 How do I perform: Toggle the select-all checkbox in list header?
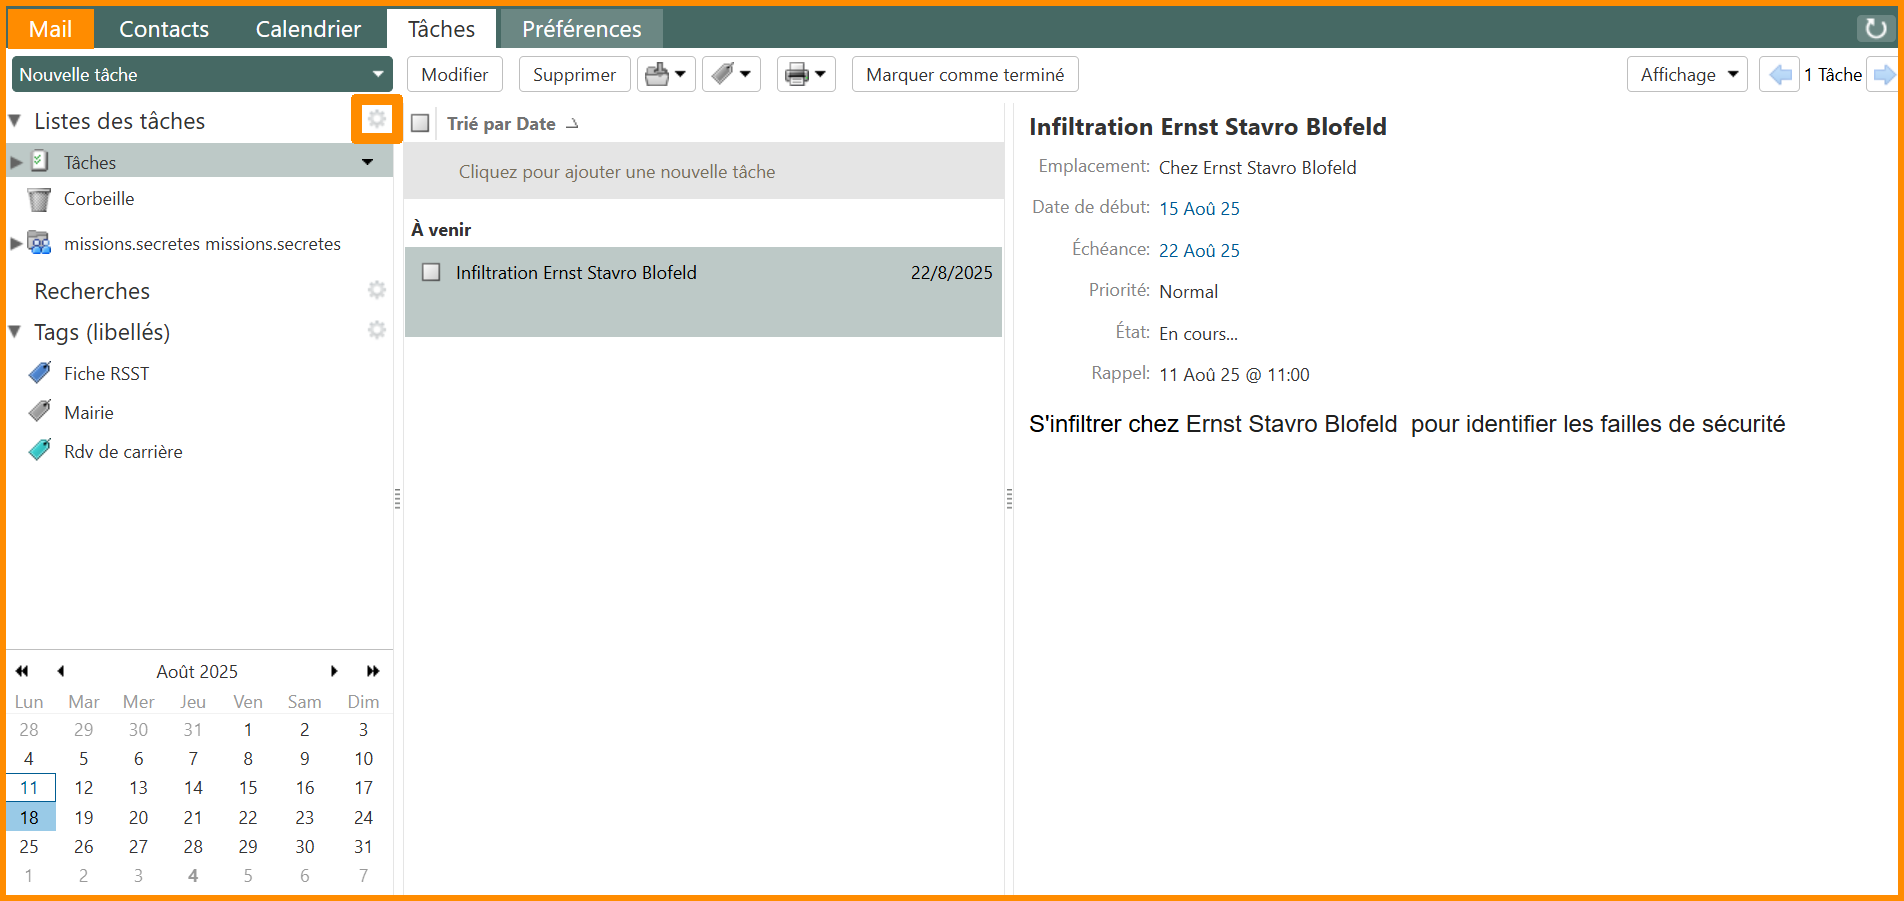421,124
